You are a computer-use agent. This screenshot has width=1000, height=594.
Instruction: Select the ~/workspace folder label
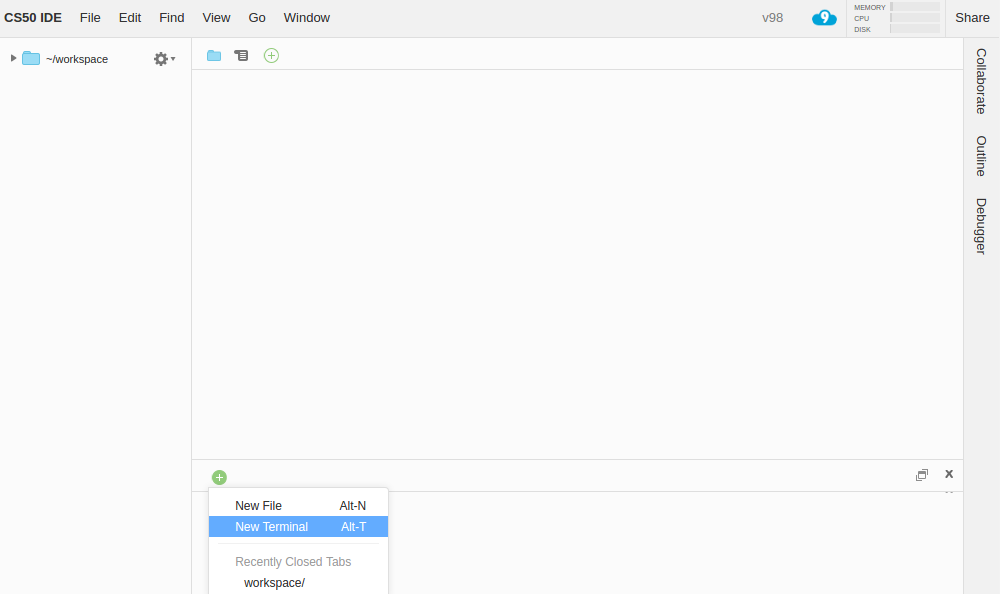pyautogui.click(x=77, y=59)
